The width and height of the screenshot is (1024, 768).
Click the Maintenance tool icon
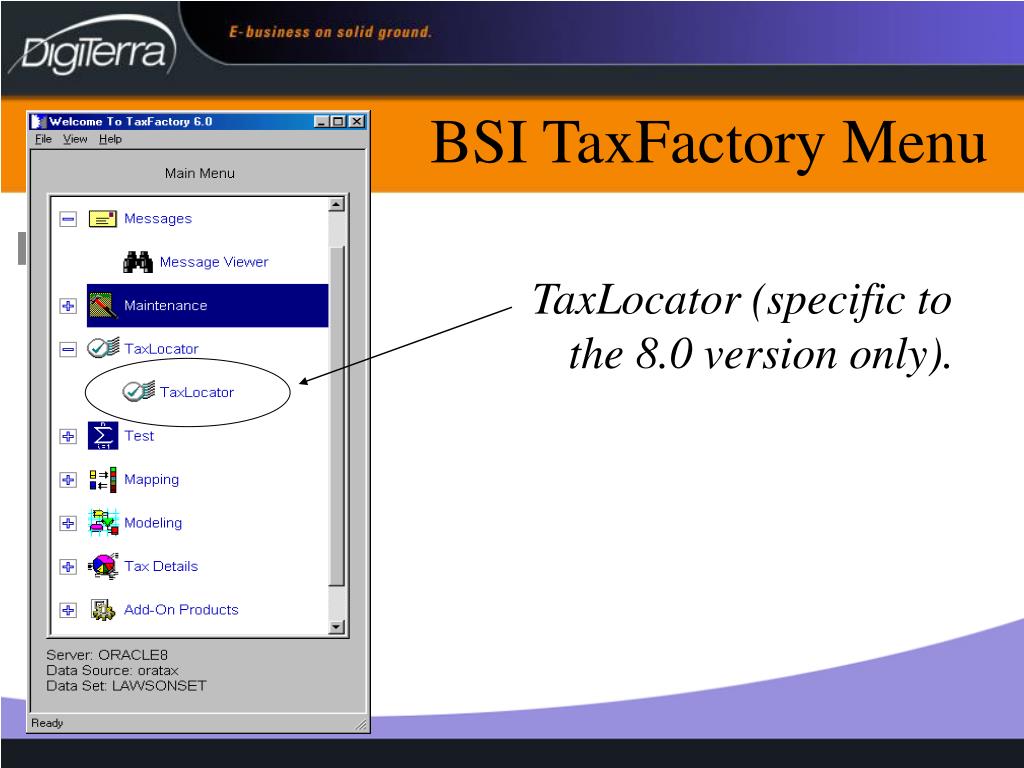click(103, 306)
